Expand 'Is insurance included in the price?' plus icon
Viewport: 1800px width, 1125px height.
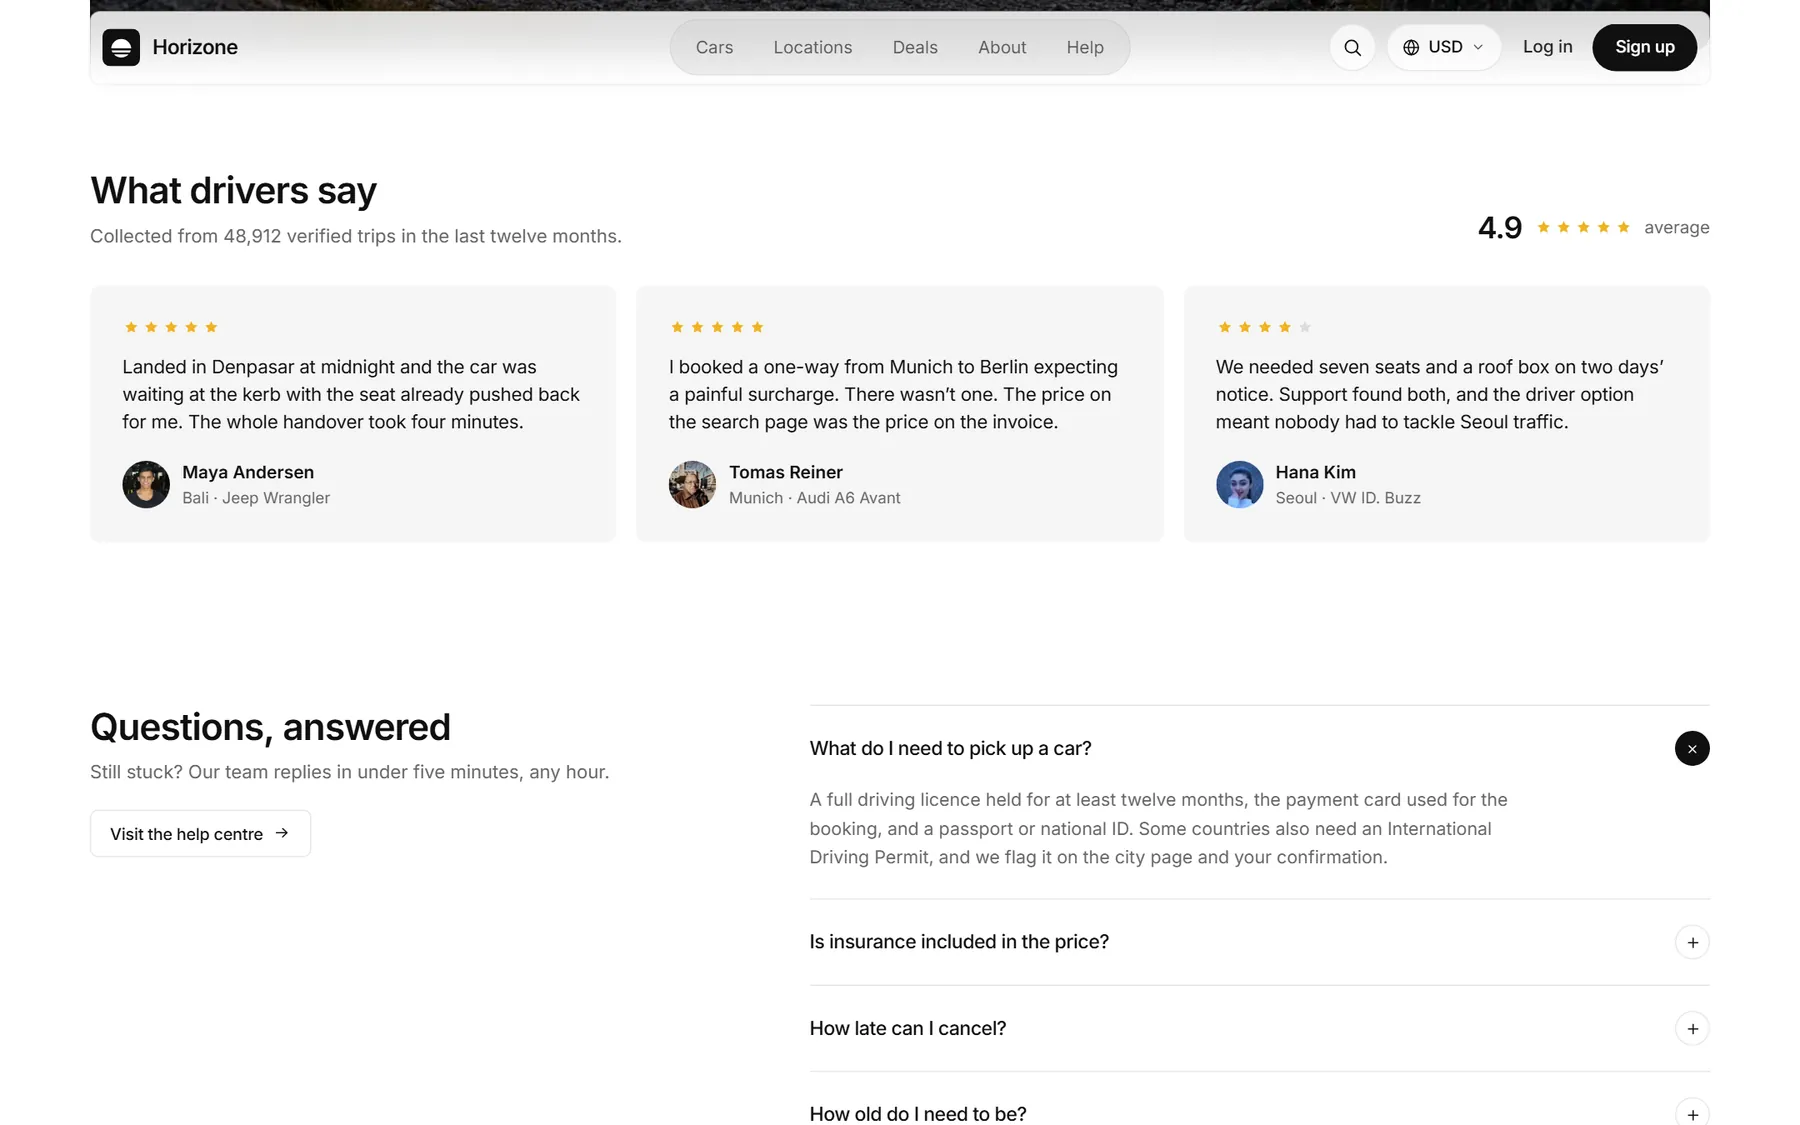(1692, 942)
